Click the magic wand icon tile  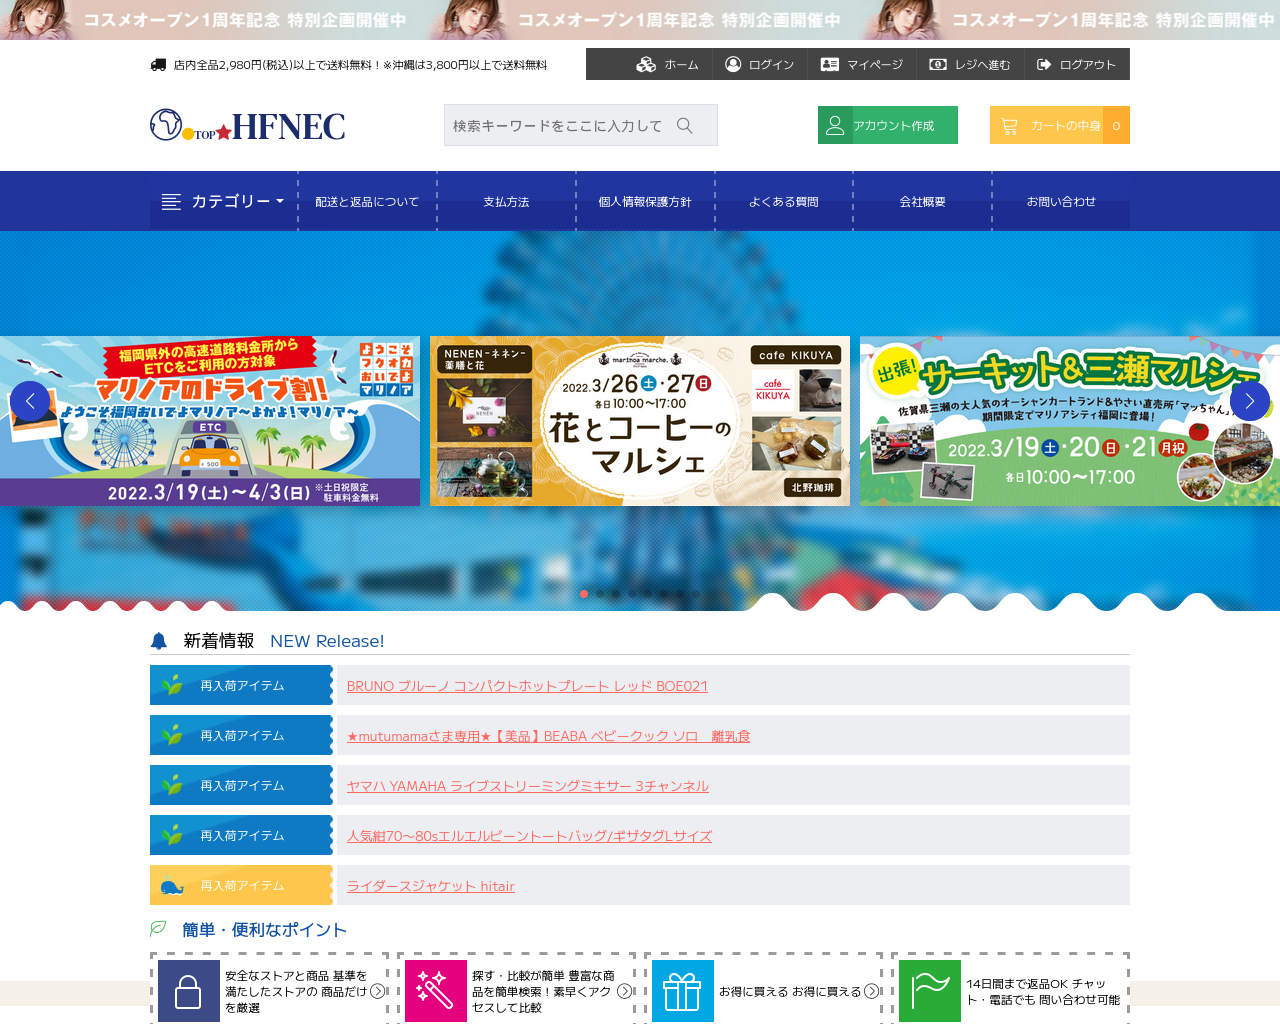coord(436,991)
